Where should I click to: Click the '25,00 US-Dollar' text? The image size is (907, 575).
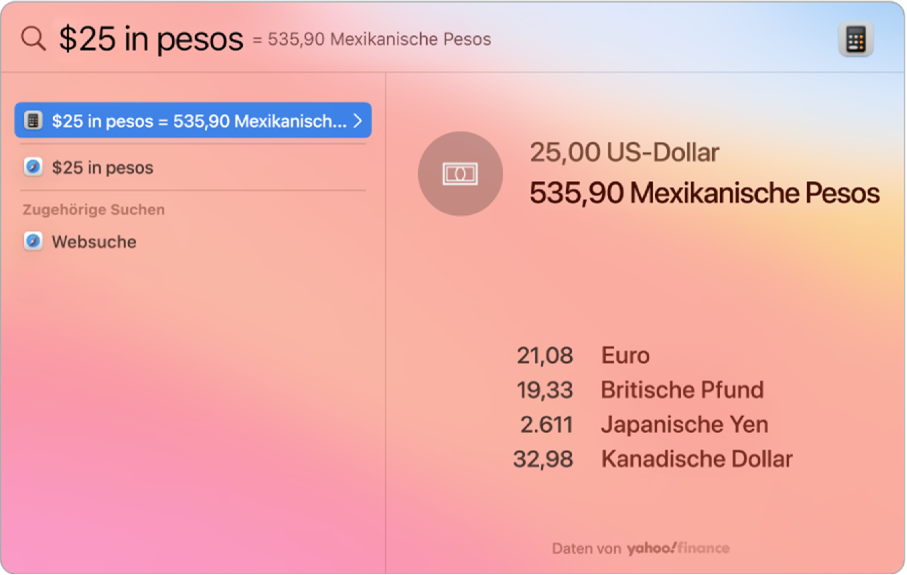(624, 153)
